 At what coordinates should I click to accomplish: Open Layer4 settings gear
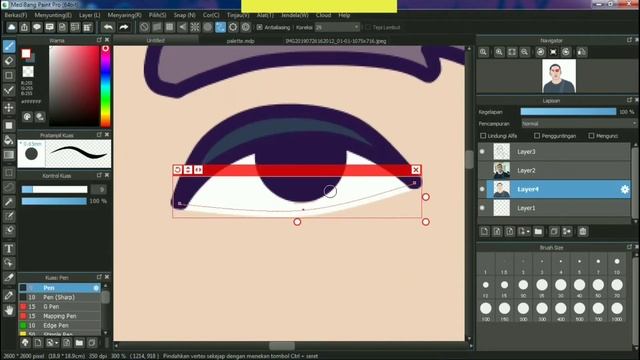click(624, 189)
